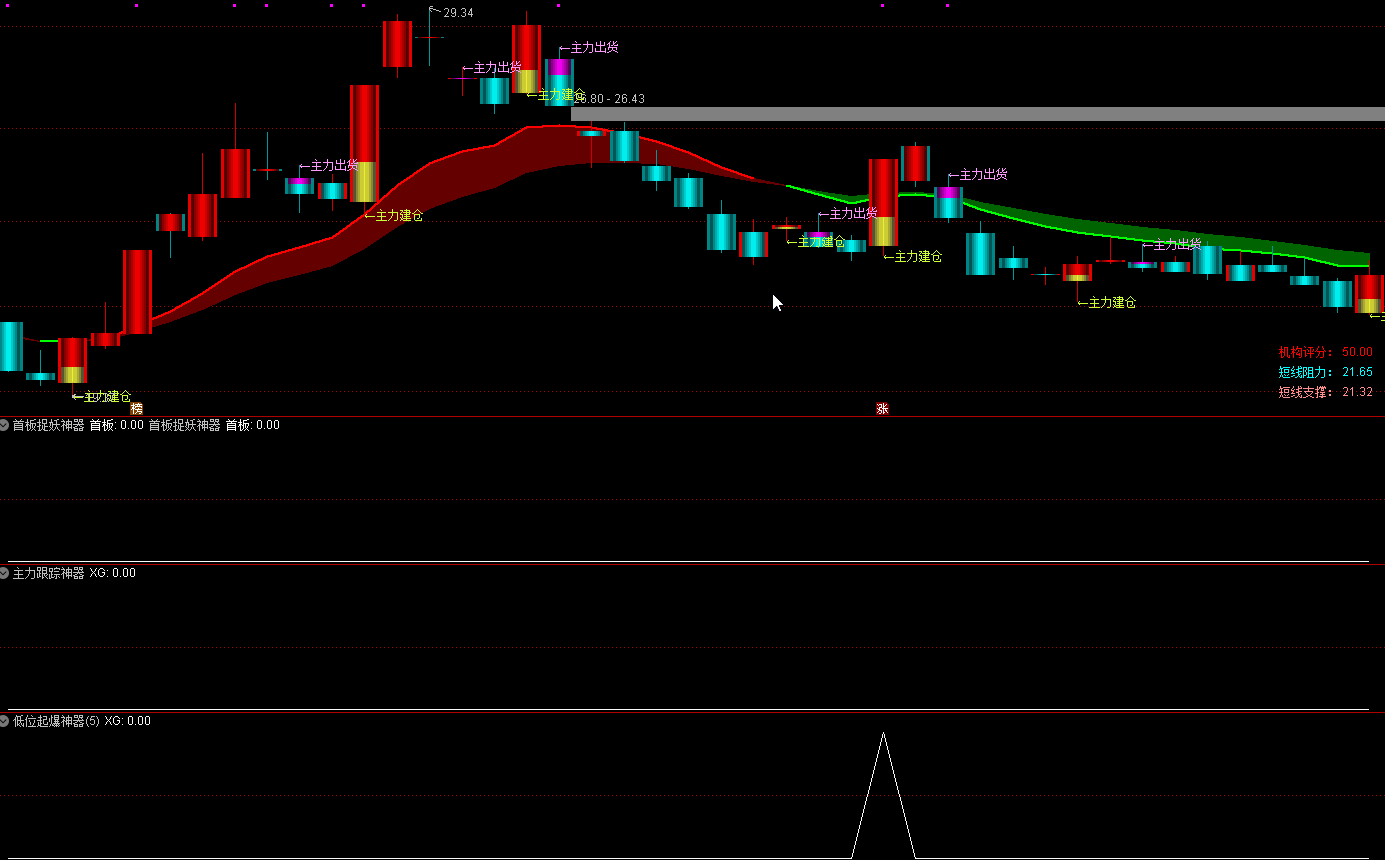Screen dimensions: 1385x860
Task: Click the 主力跟踪神器 XG: 0.00 value
Action: tap(112, 573)
